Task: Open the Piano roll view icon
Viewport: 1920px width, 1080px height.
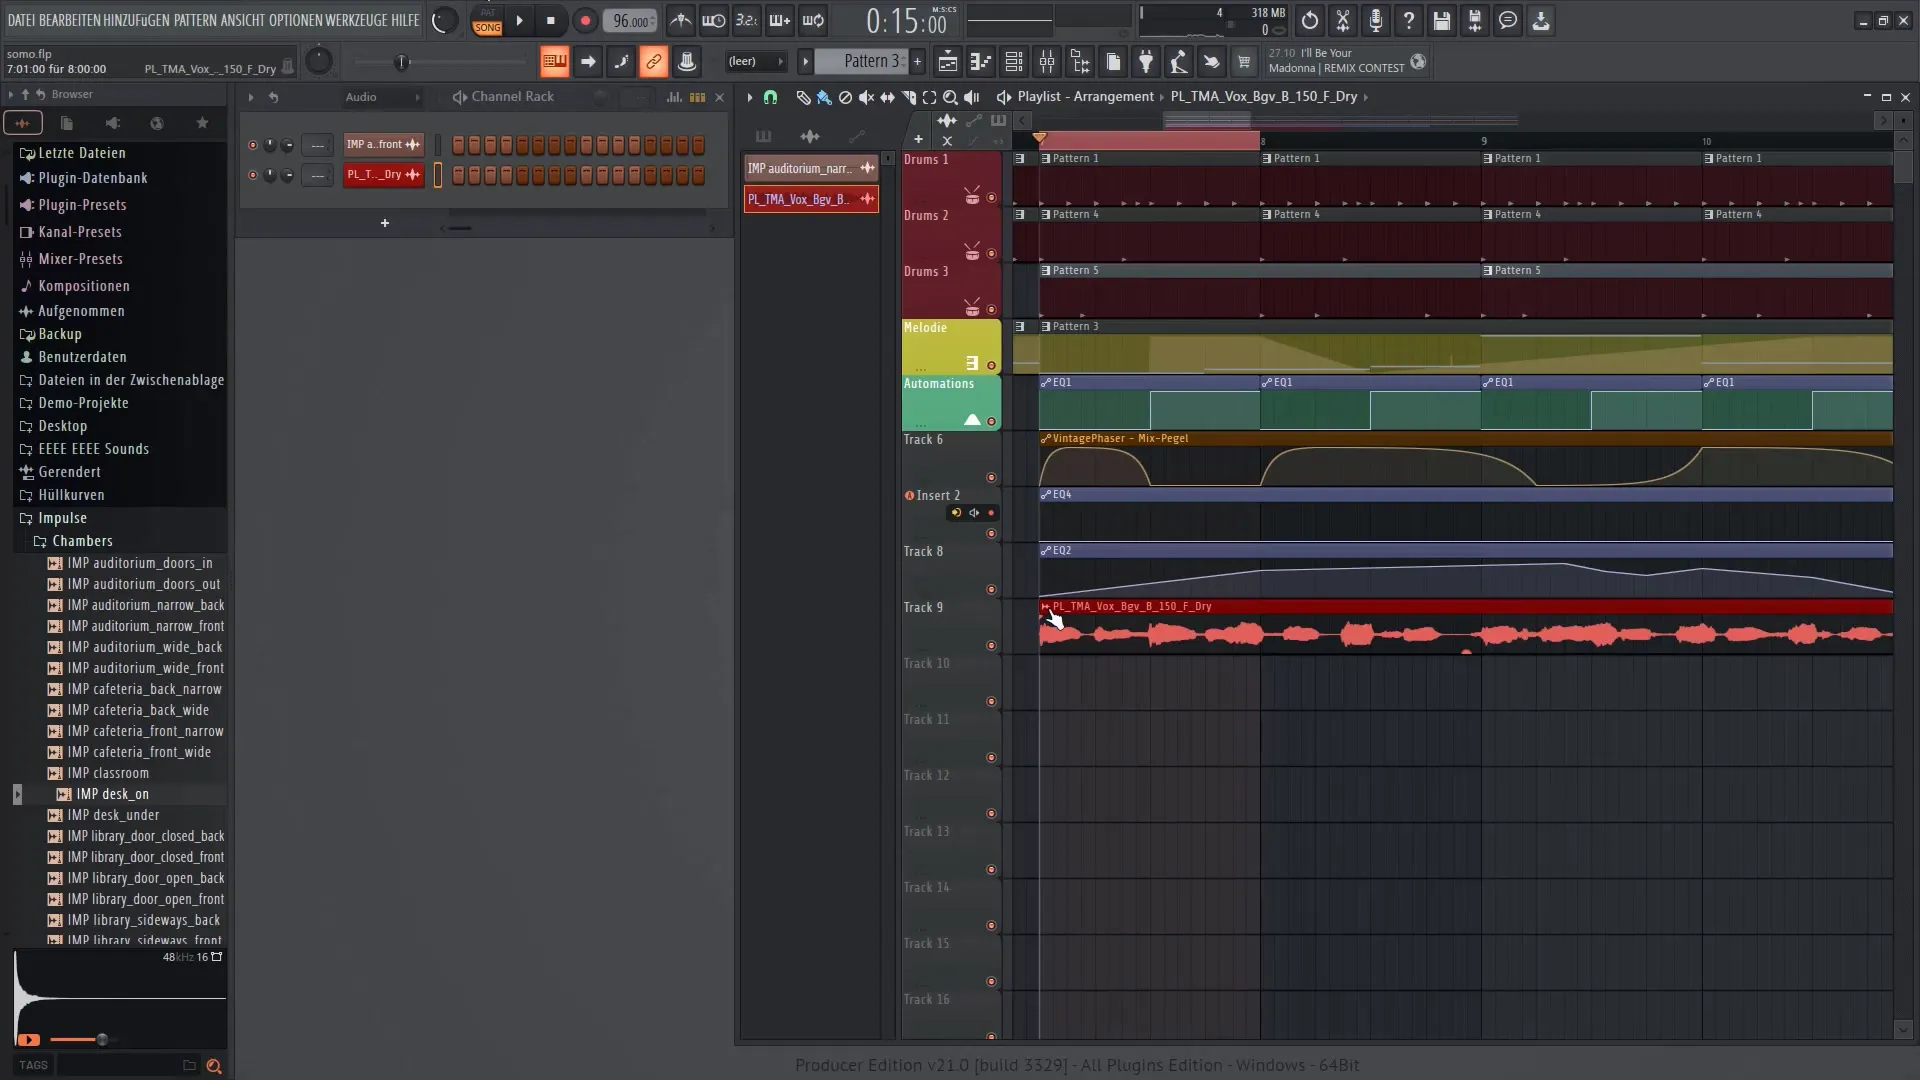Action: point(980,62)
